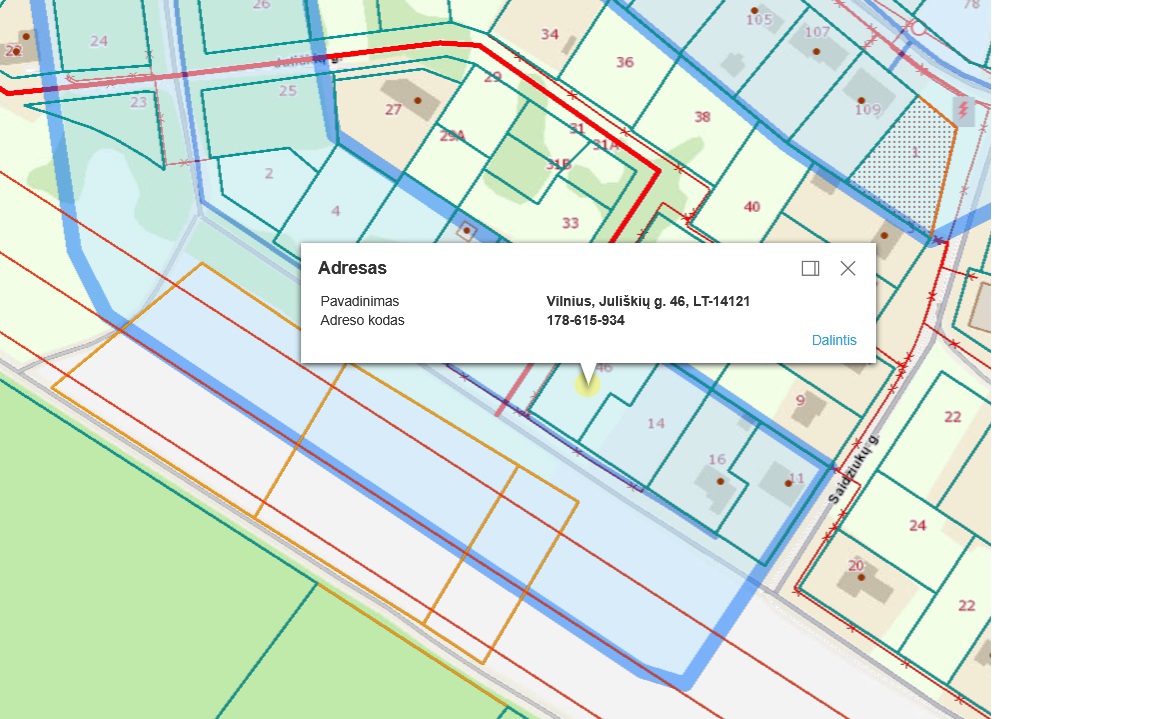Click parcel number 40 on map
The width and height of the screenshot is (1152, 719).
click(x=752, y=207)
